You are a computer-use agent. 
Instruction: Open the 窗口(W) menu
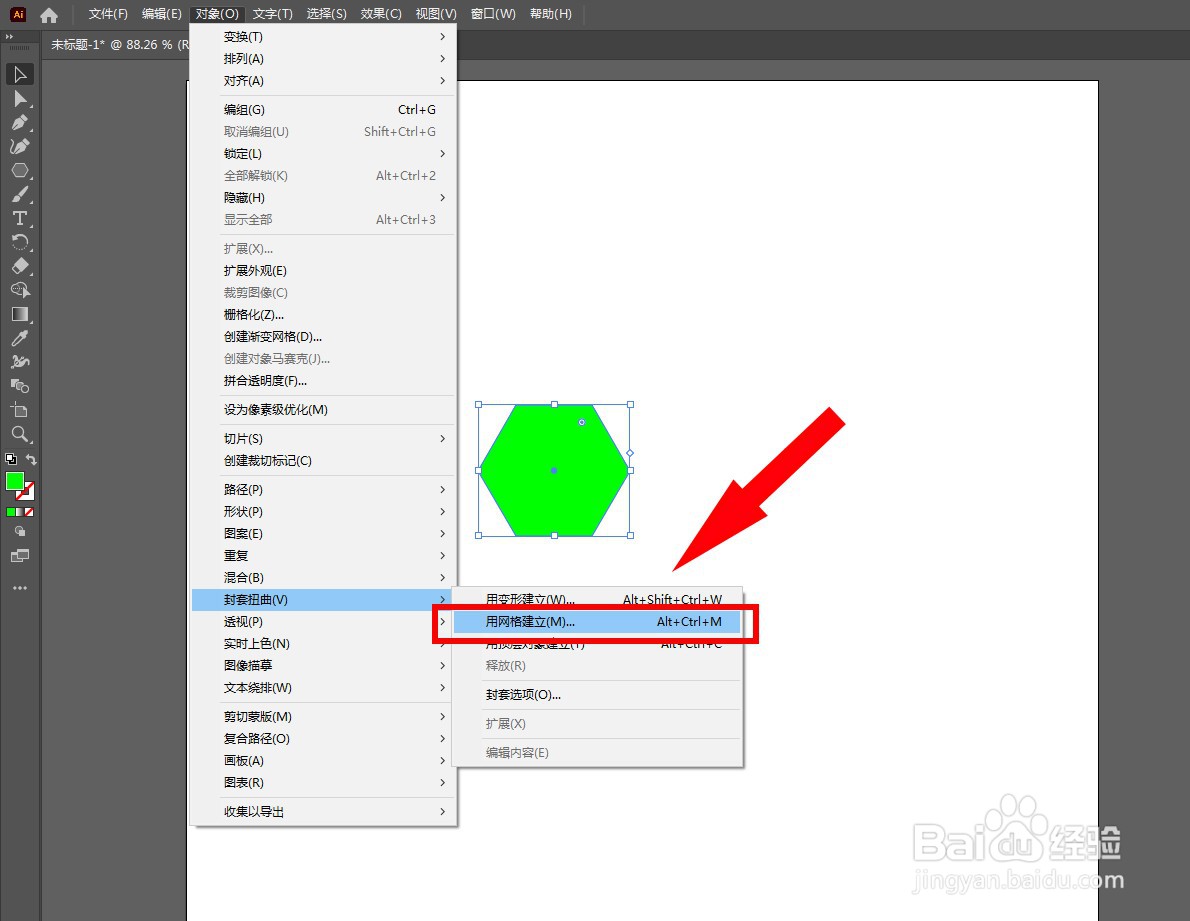pyautogui.click(x=493, y=14)
